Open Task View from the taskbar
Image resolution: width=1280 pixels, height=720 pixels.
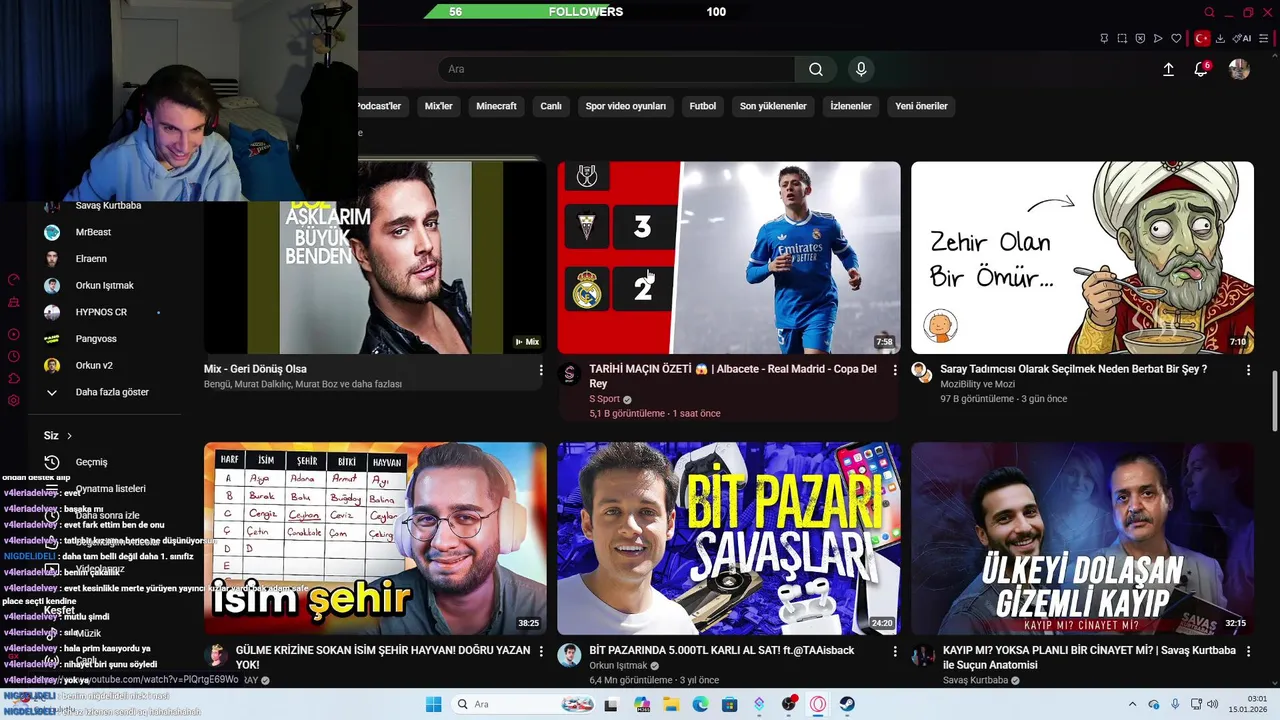point(611,704)
